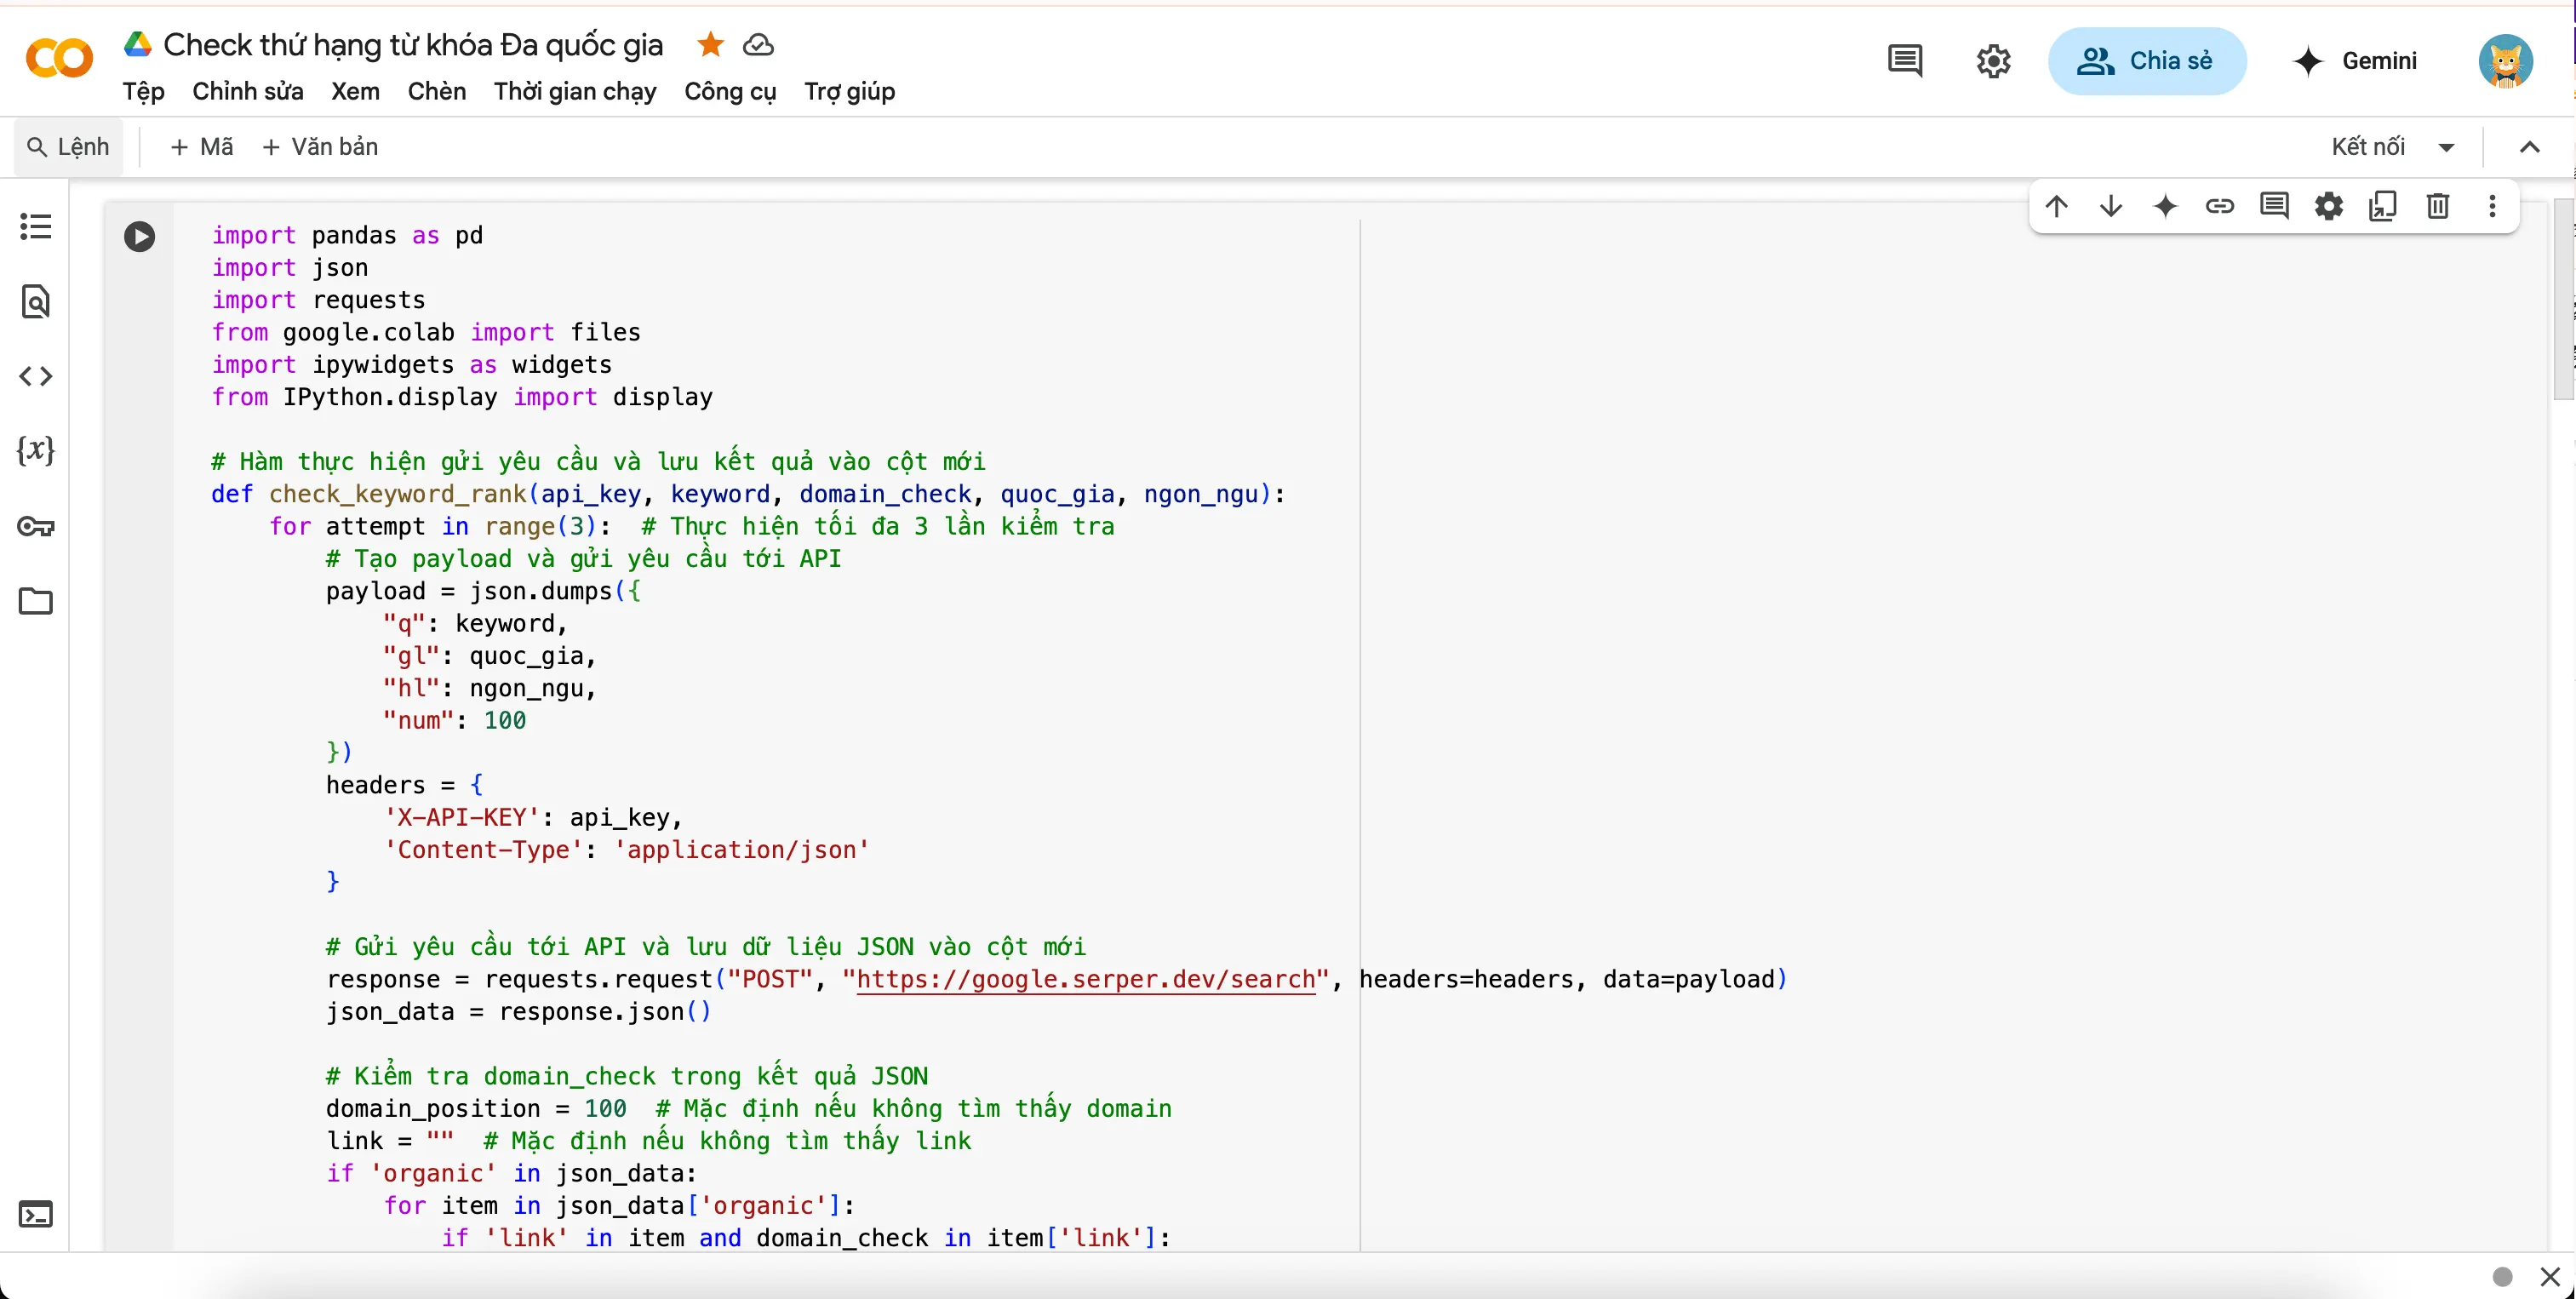2576x1299 pixels.
Task: Open the find and replace panel
Action: click(36, 301)
